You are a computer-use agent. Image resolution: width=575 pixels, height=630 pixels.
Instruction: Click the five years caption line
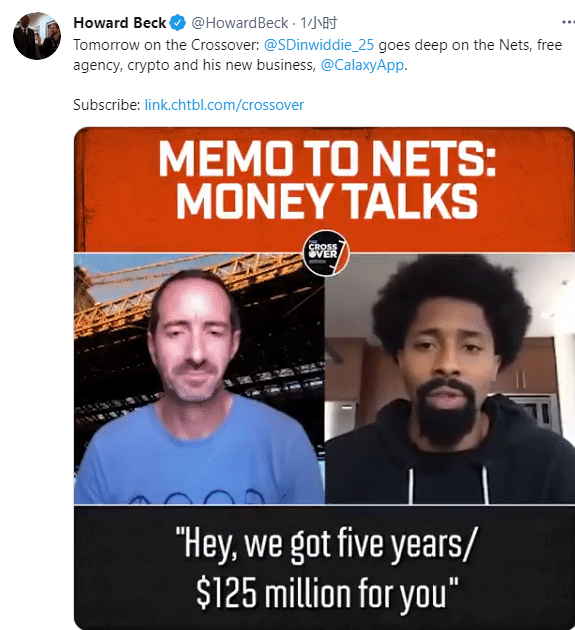pos(326,544)
